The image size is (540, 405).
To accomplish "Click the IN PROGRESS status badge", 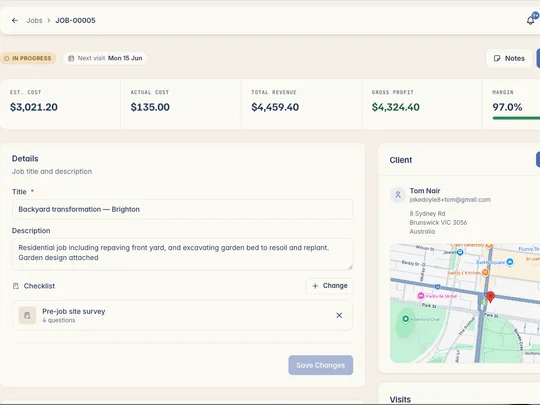I will click(28, 58).
